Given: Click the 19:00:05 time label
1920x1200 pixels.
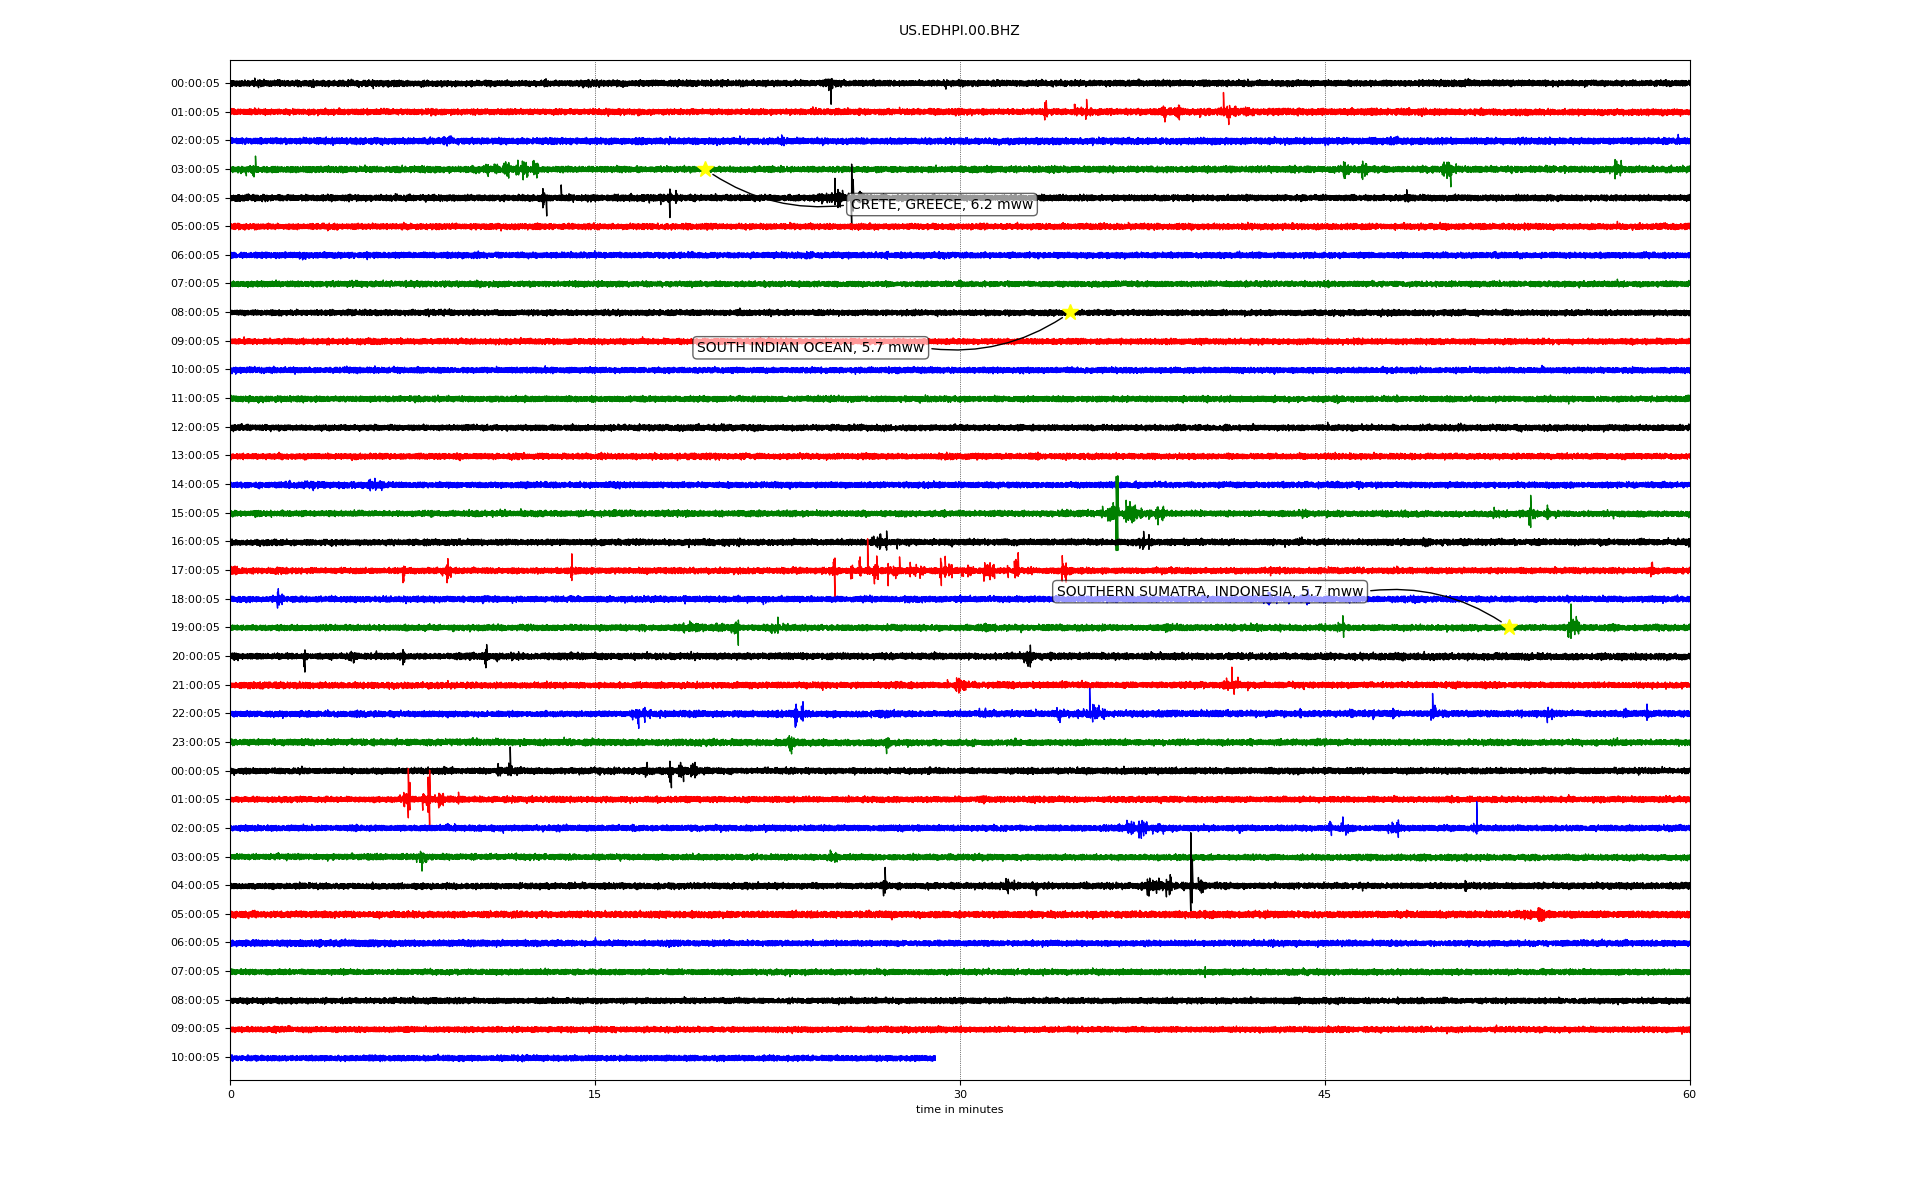Looking at the screenshot, I should 195,628.
